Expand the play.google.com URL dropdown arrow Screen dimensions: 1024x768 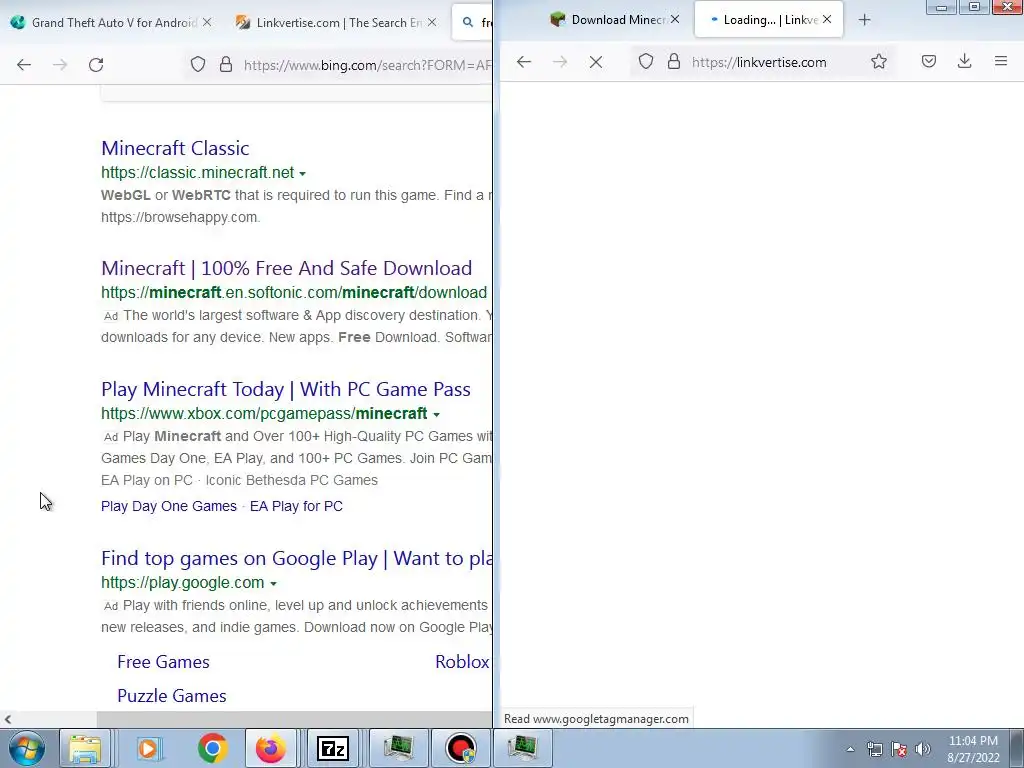pyautogui.click(x=273, y=584)
